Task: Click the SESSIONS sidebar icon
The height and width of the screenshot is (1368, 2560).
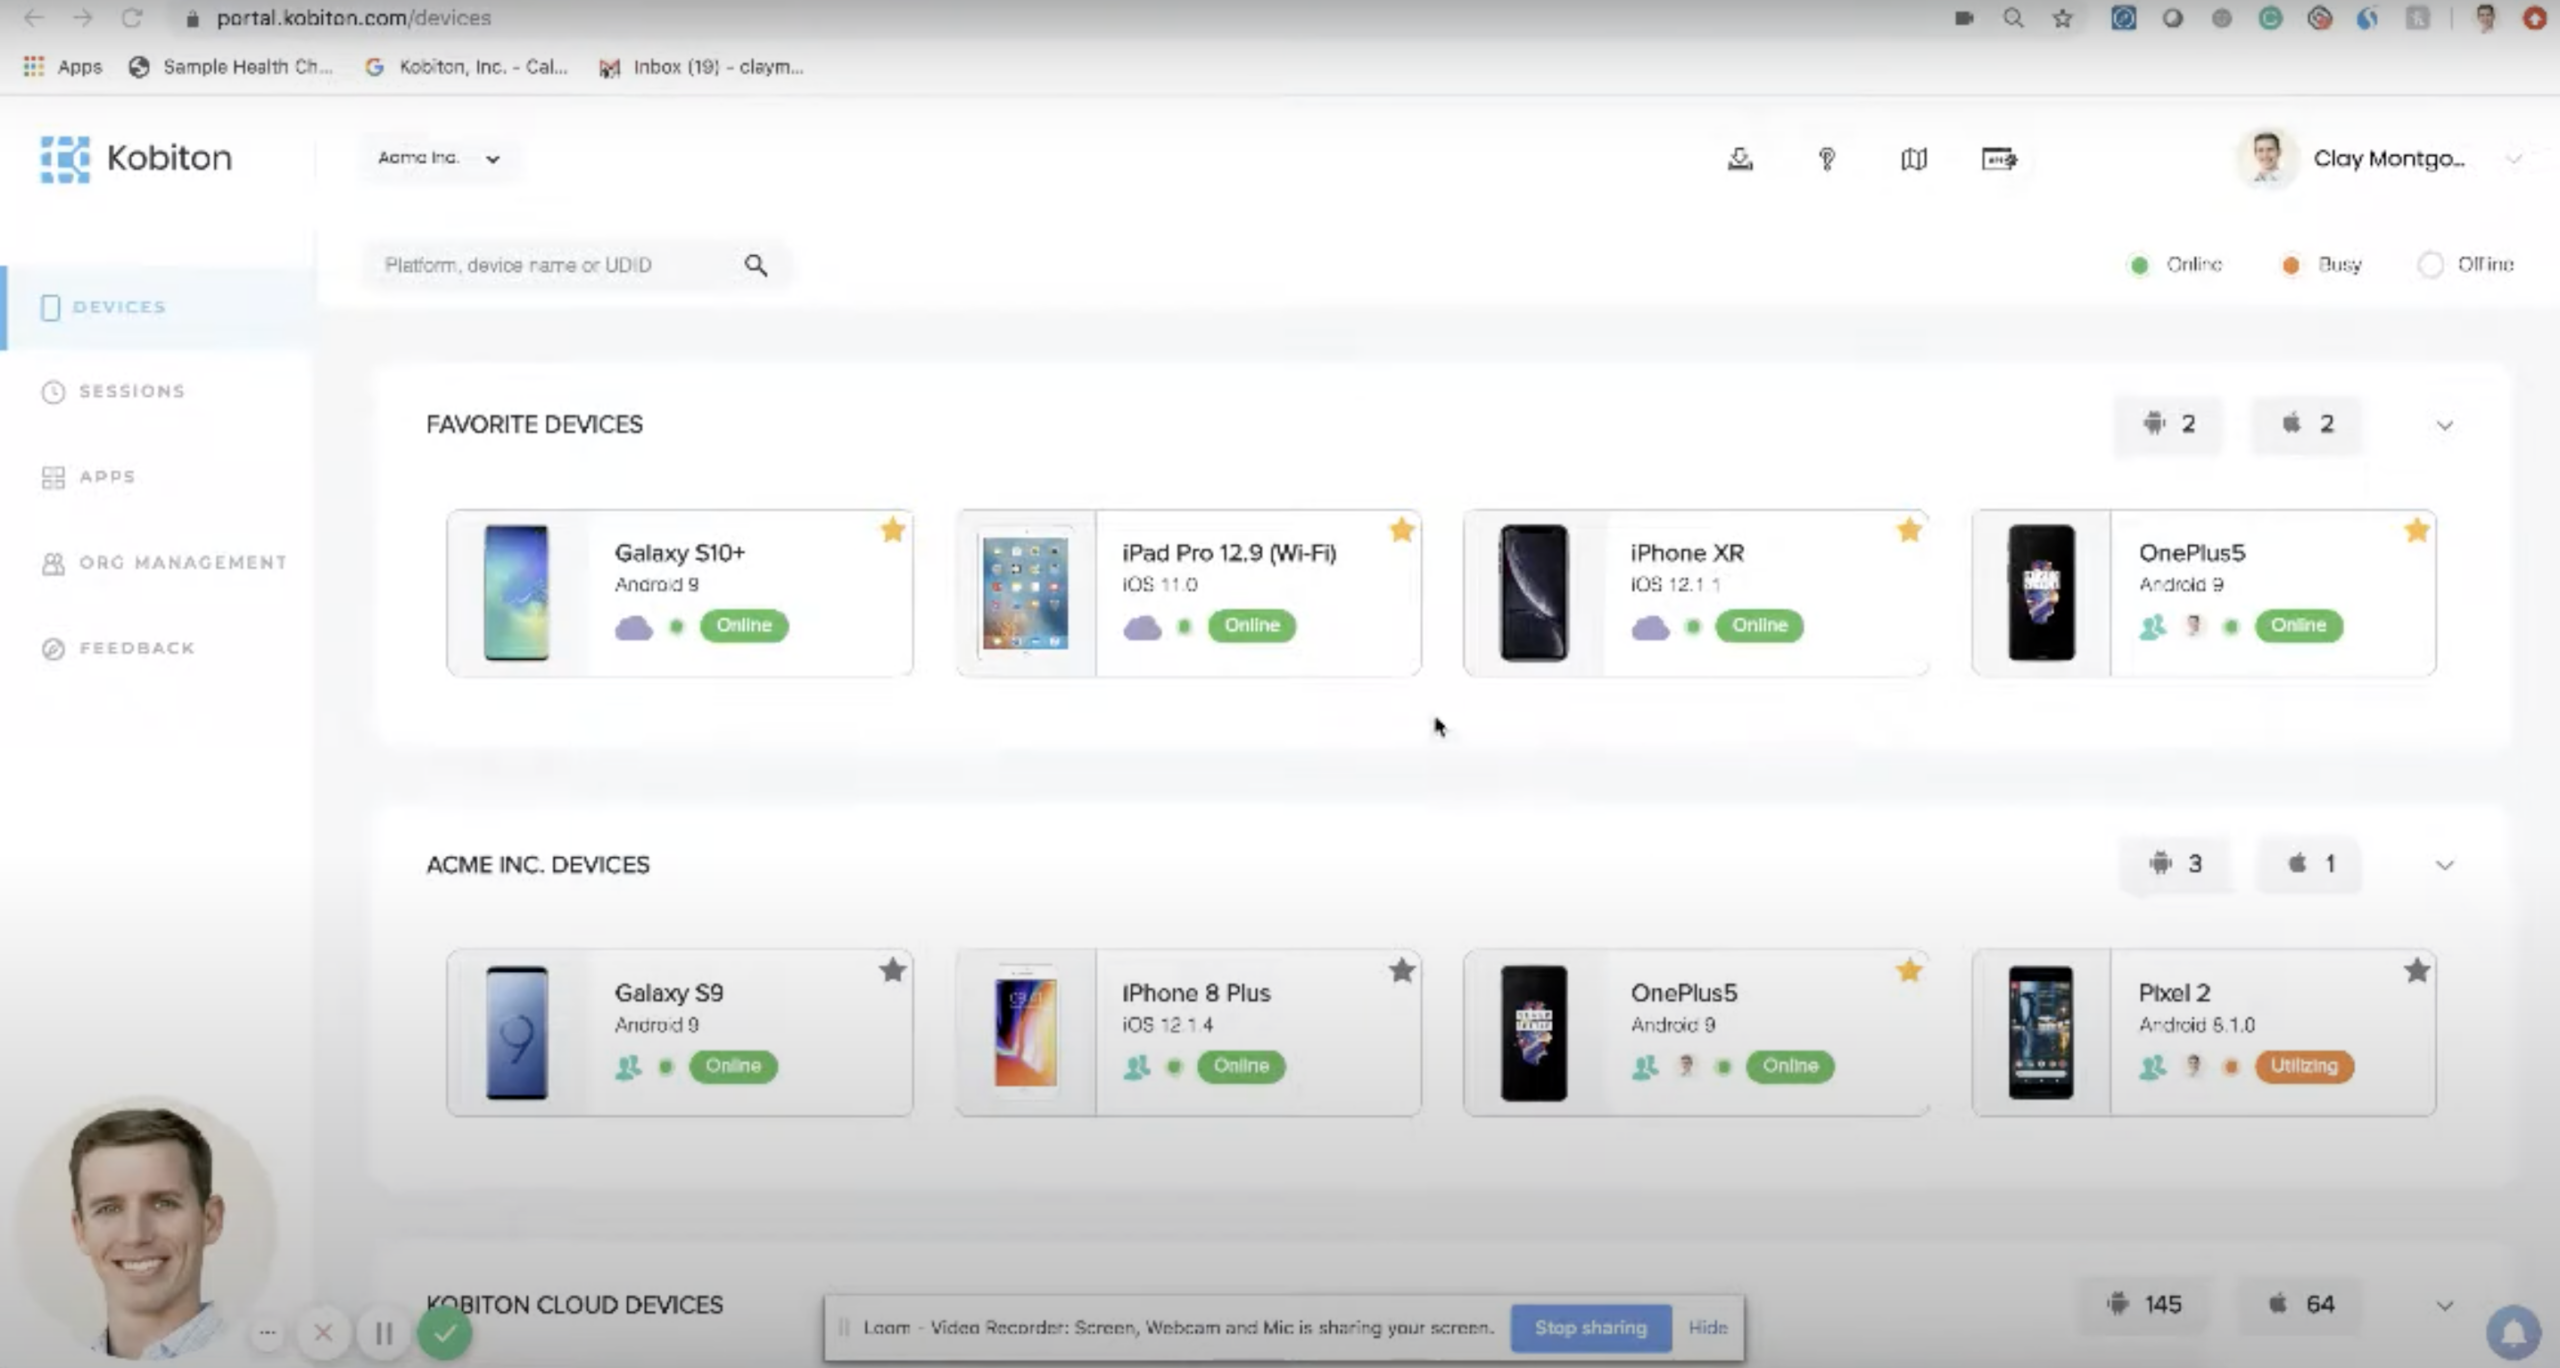Action: 52,391
